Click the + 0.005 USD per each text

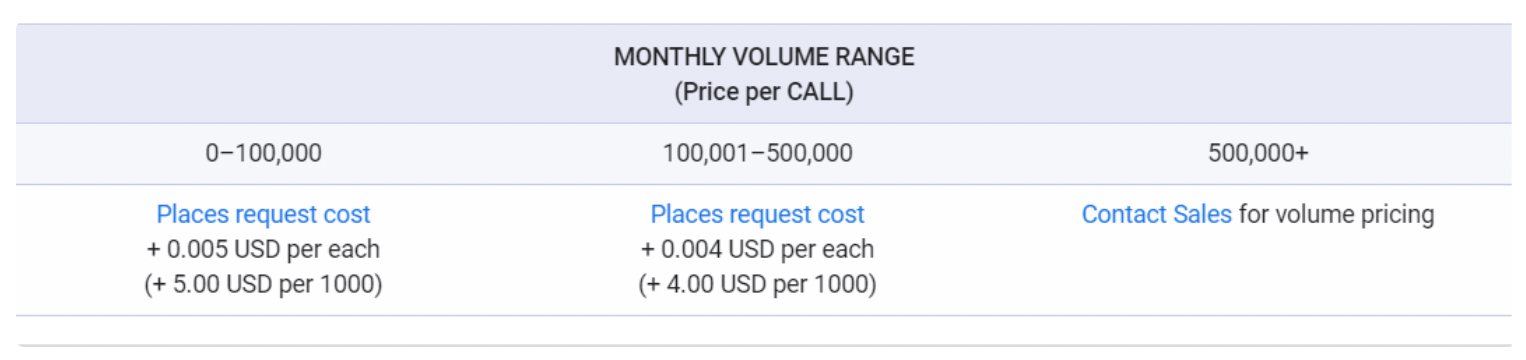[263, 249]
